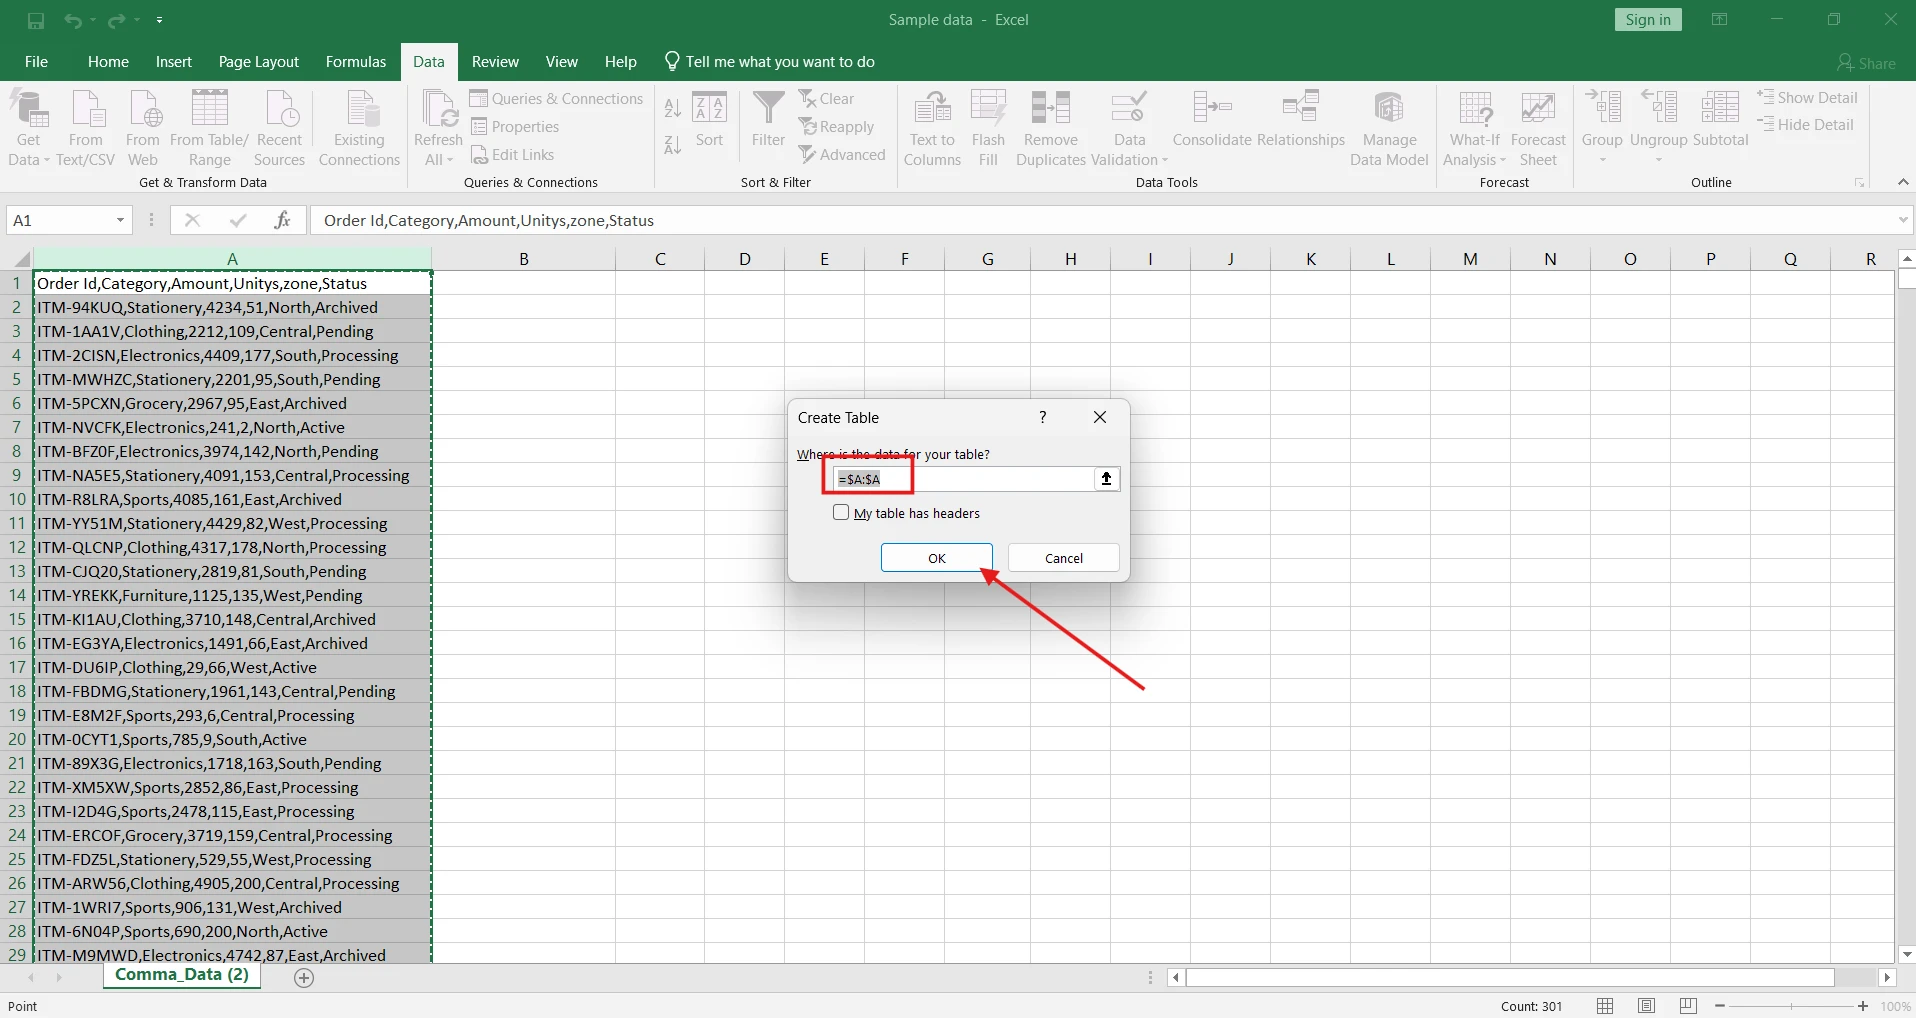Switch to Page Layout view in status bar

[1647, 1006]
